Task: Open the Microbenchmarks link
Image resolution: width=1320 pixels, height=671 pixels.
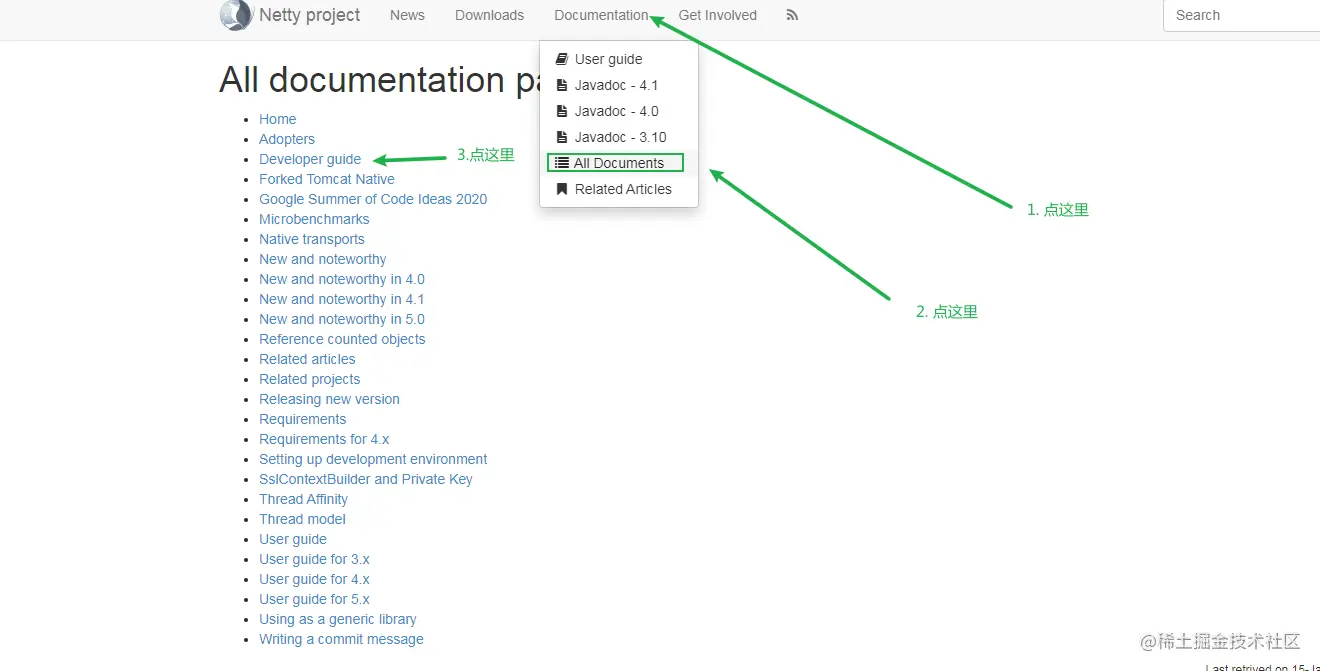Action: (x=314, y=219)
